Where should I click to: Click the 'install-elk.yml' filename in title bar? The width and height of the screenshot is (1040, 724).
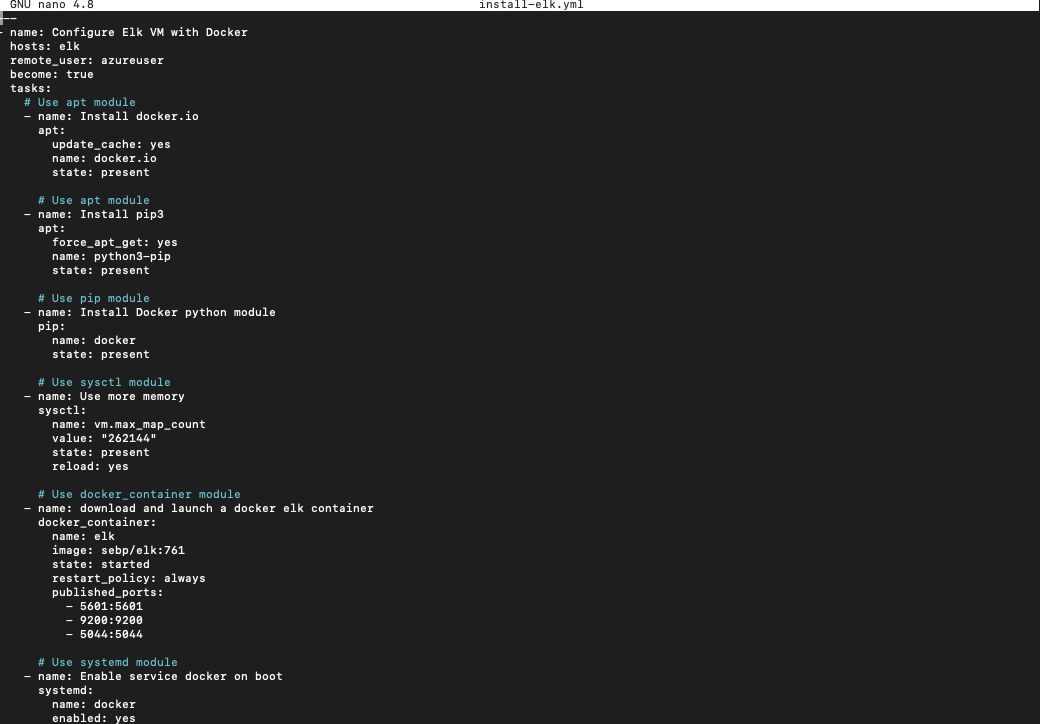[x=531, y=5]
